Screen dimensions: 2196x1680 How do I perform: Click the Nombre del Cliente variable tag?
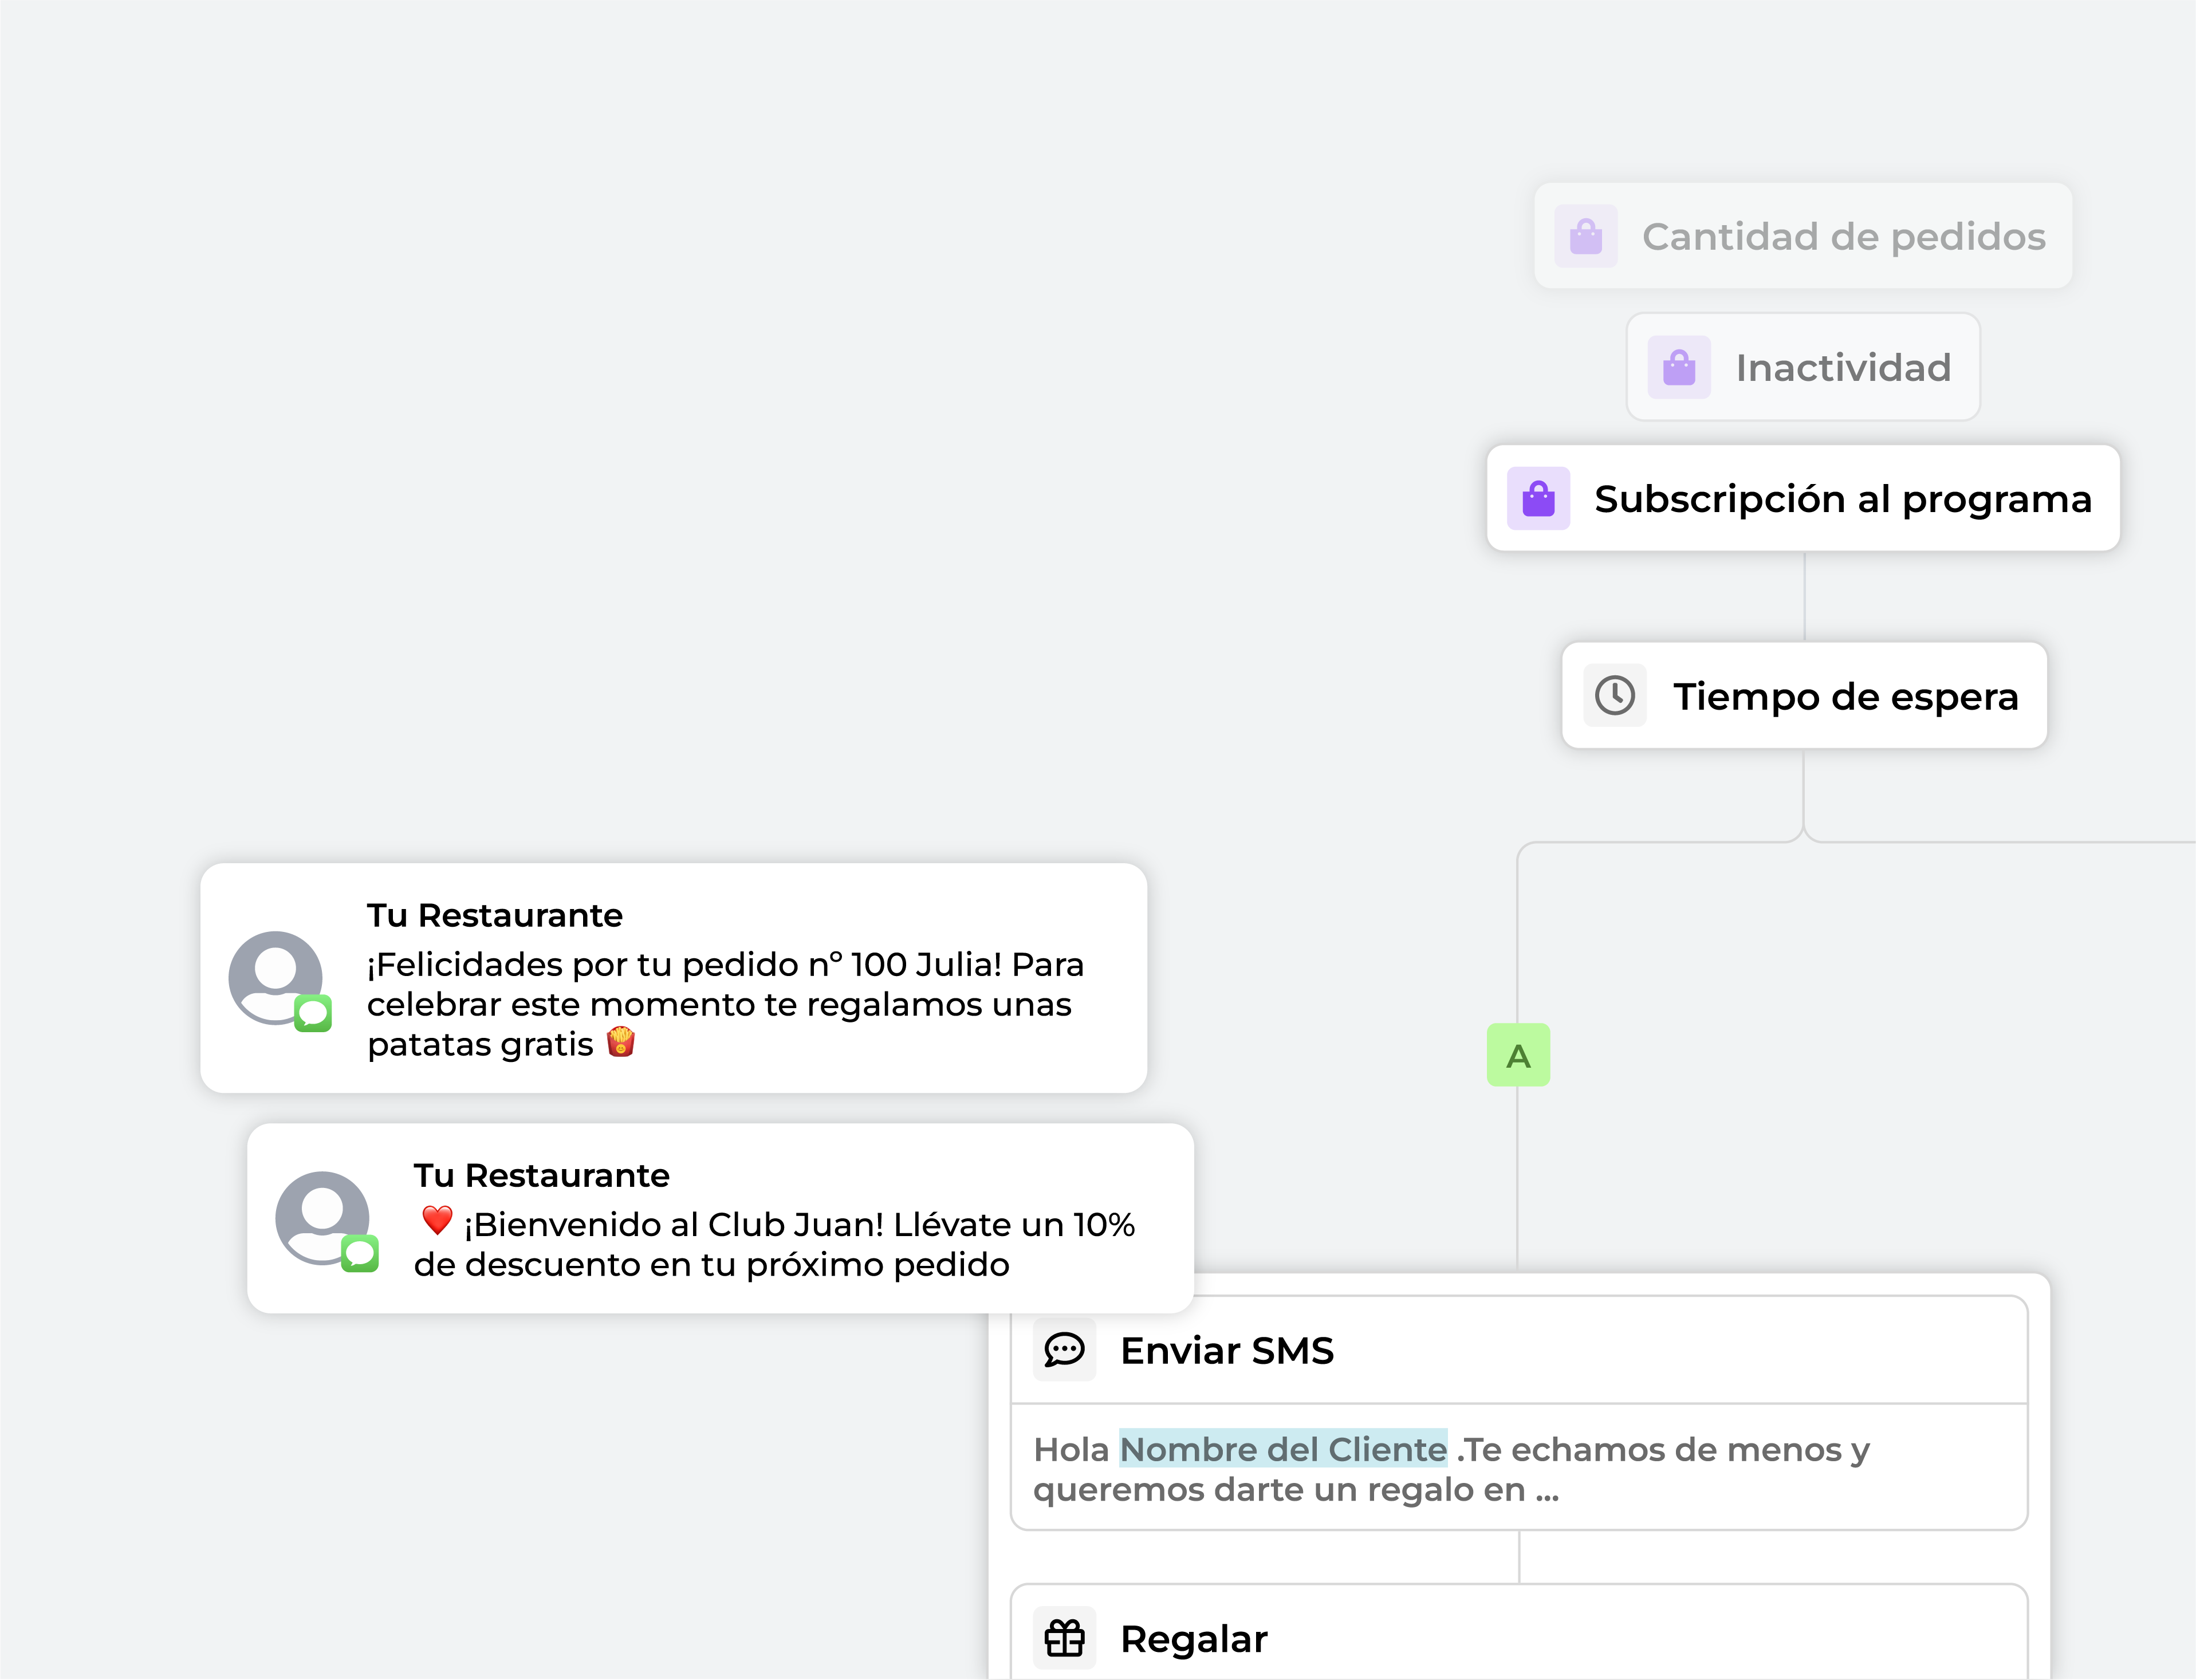tap(1283, 1449)
